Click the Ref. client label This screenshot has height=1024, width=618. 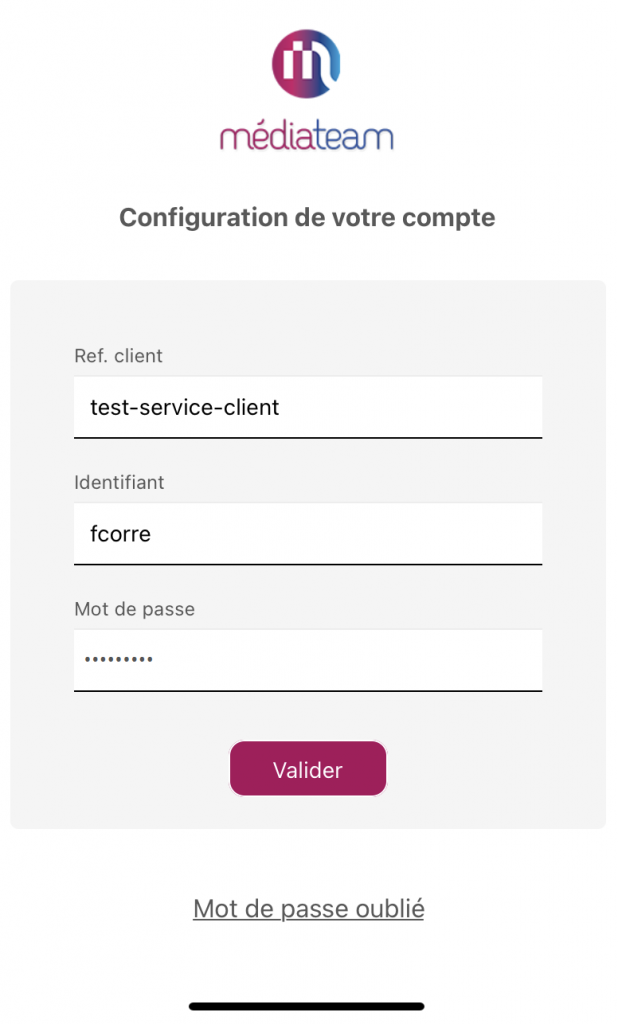click(118, 356)
